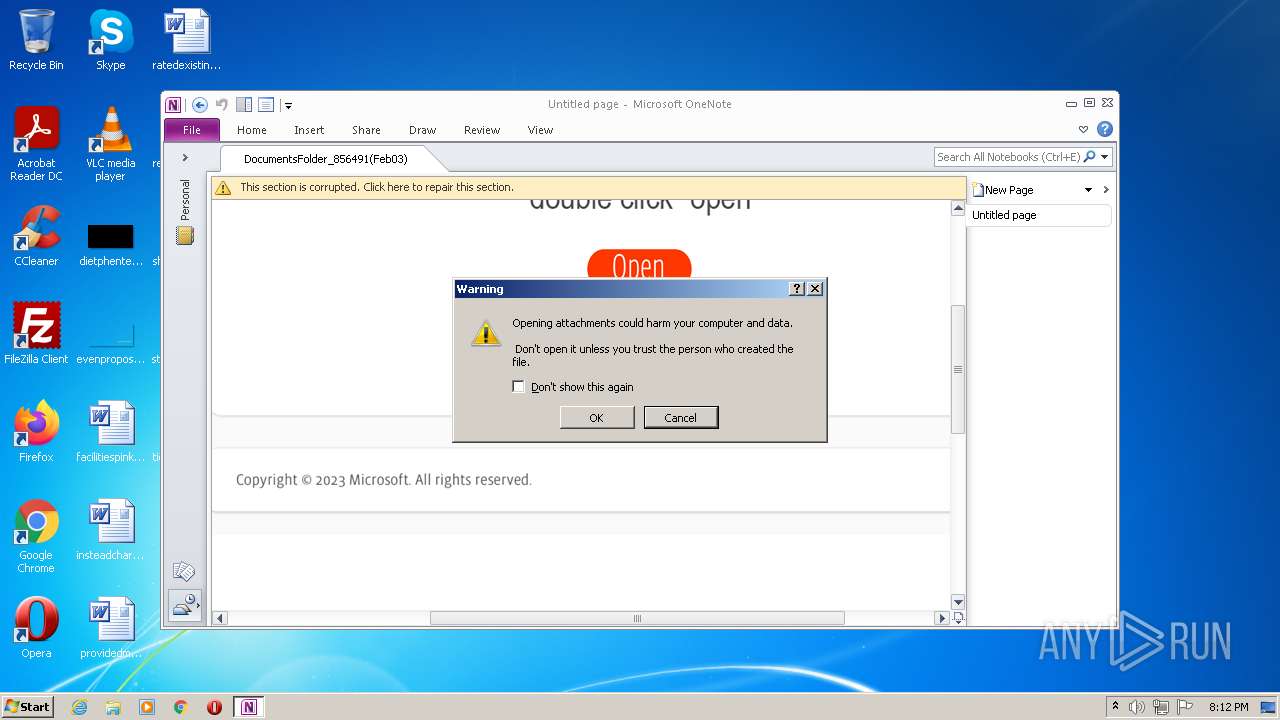
Task: Open the View ribbon tab
Action: (541, 130)
